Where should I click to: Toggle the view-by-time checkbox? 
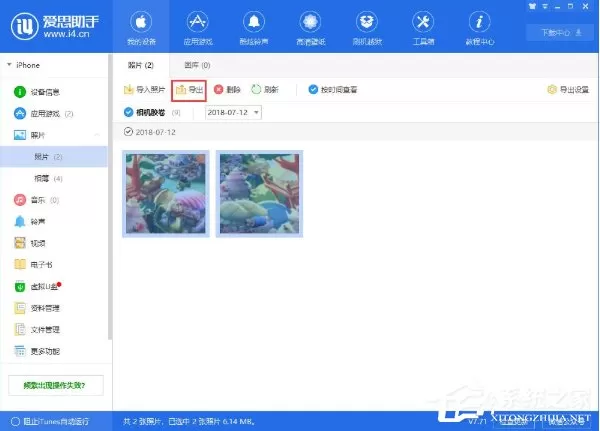313,90
